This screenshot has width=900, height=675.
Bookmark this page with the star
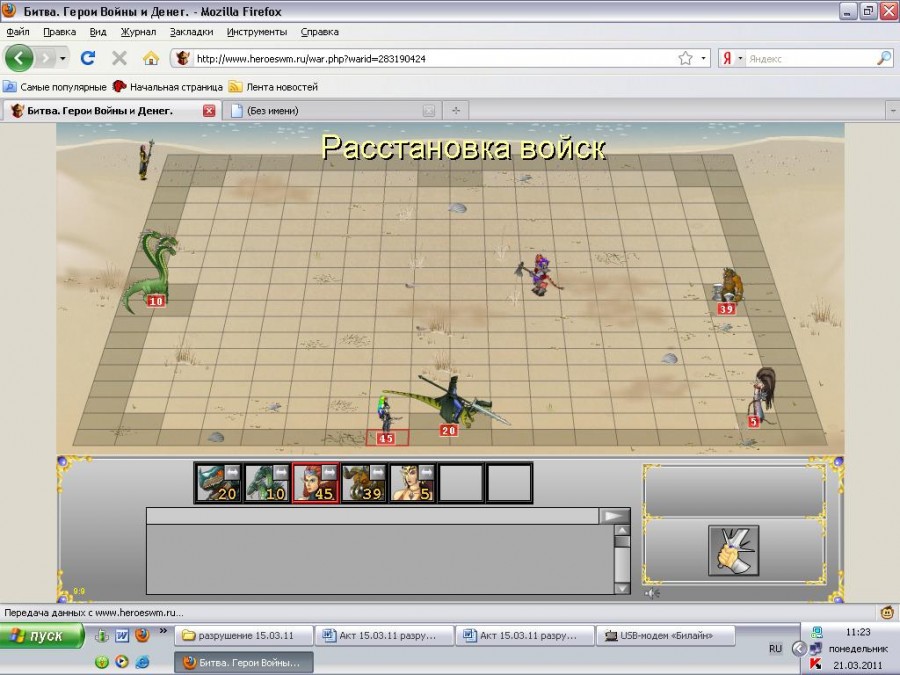click(685, 58)
